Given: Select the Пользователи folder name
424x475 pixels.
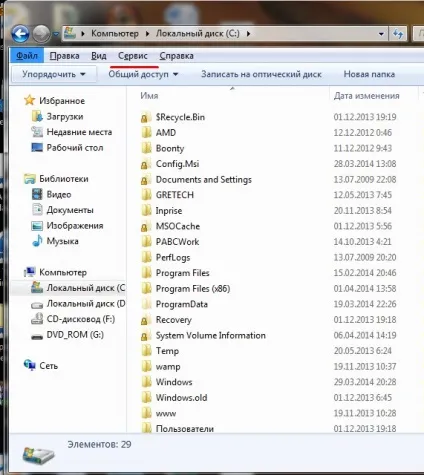Looking at the screenshot, I should tap(185, 429).
